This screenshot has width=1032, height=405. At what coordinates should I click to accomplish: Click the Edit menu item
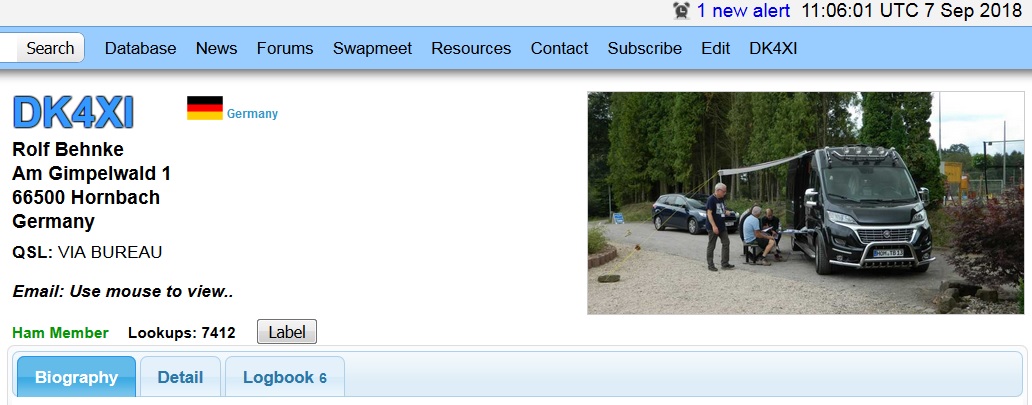point(715,49)
